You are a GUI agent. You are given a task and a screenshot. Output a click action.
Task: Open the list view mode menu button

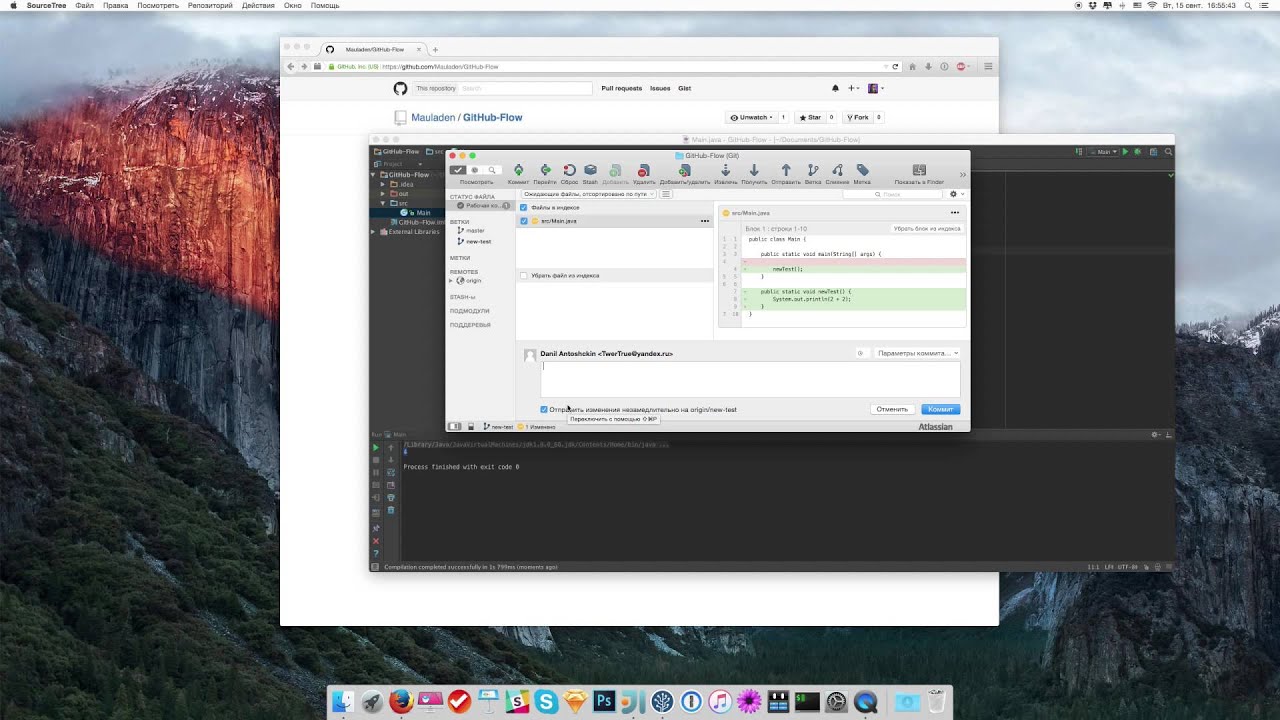pos(666,194)
